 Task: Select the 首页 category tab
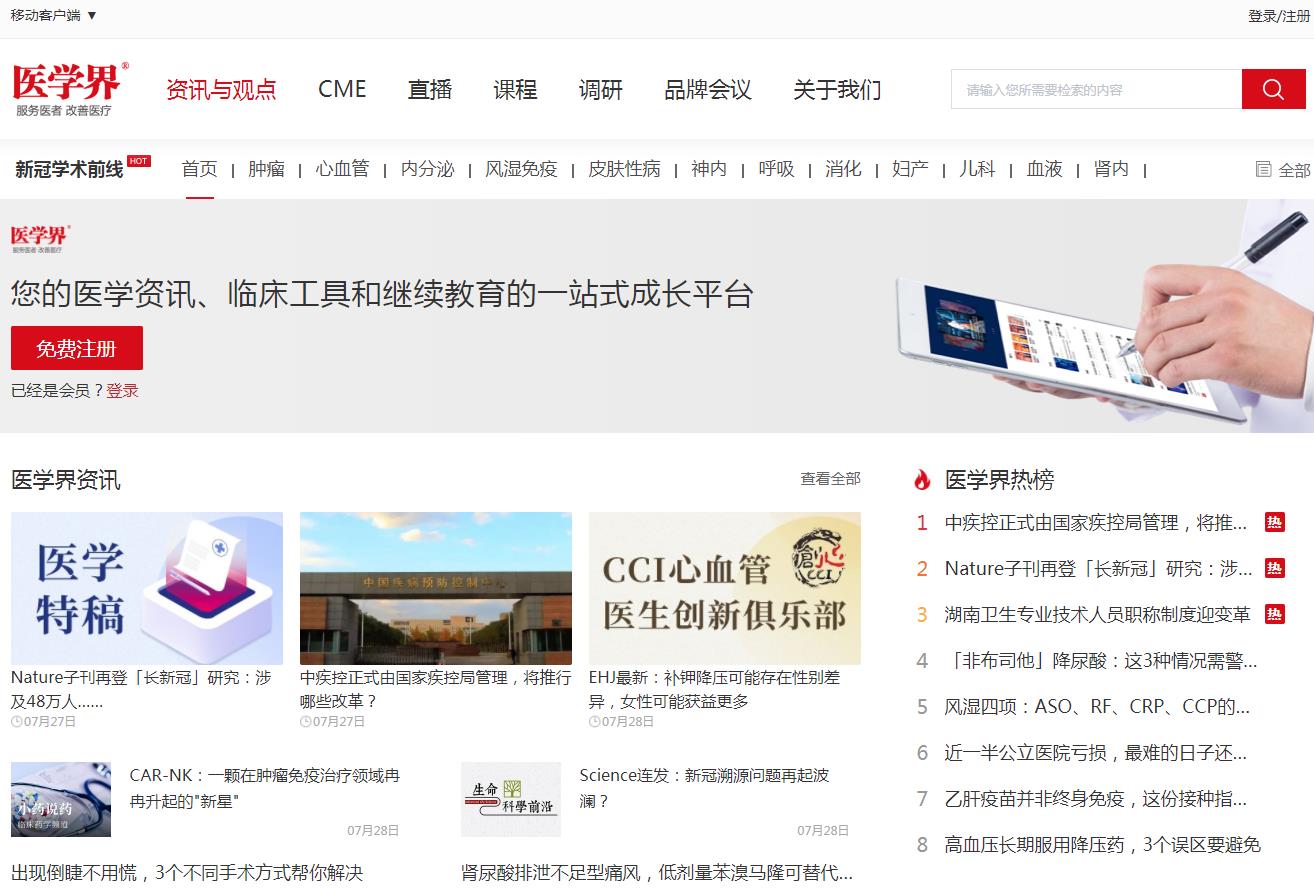[x=199, y=169]
